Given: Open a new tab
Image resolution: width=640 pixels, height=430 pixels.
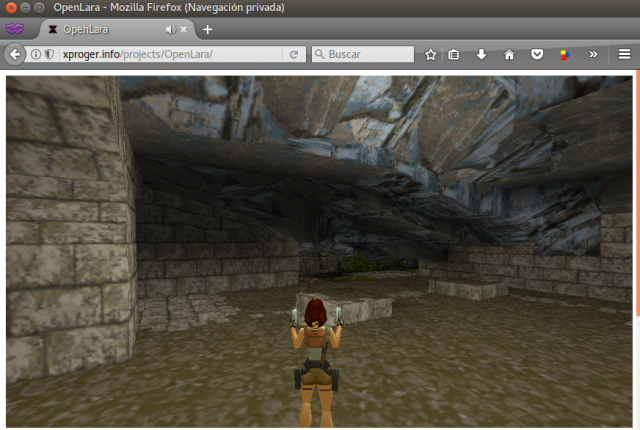Looking at the screenshot, I should [207, 29].
